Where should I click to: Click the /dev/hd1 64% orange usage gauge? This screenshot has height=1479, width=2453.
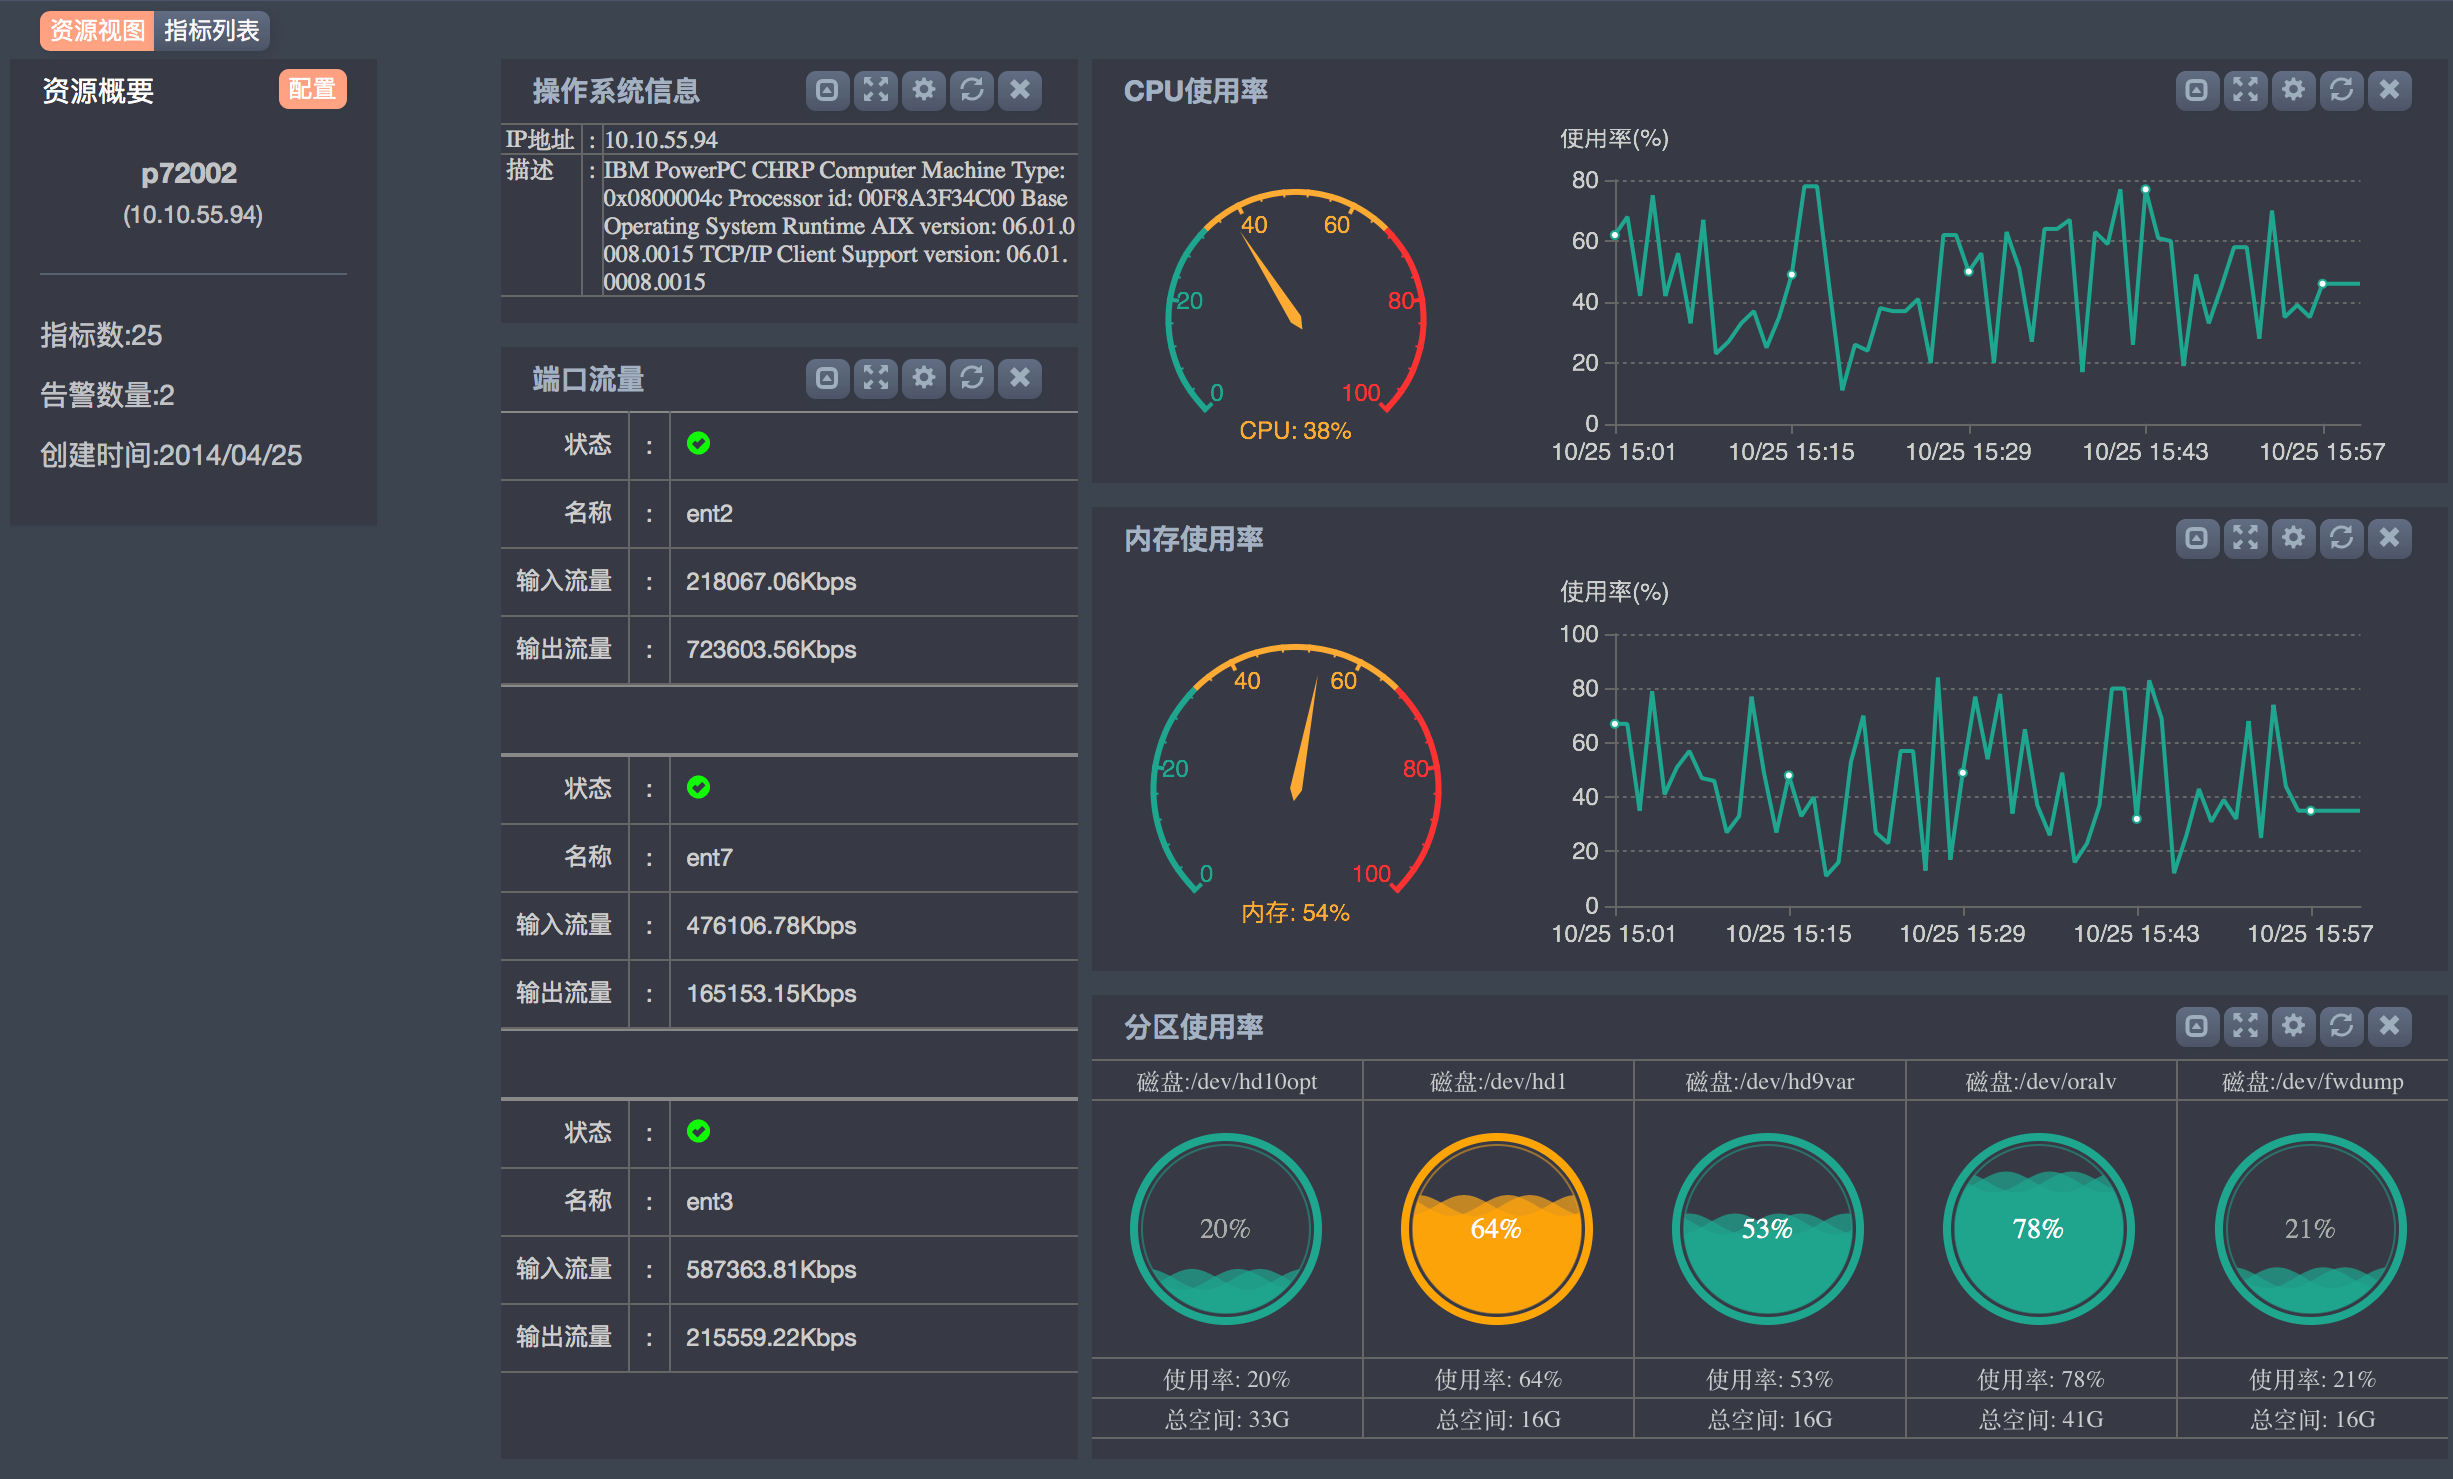(x=1496, y=1228)
